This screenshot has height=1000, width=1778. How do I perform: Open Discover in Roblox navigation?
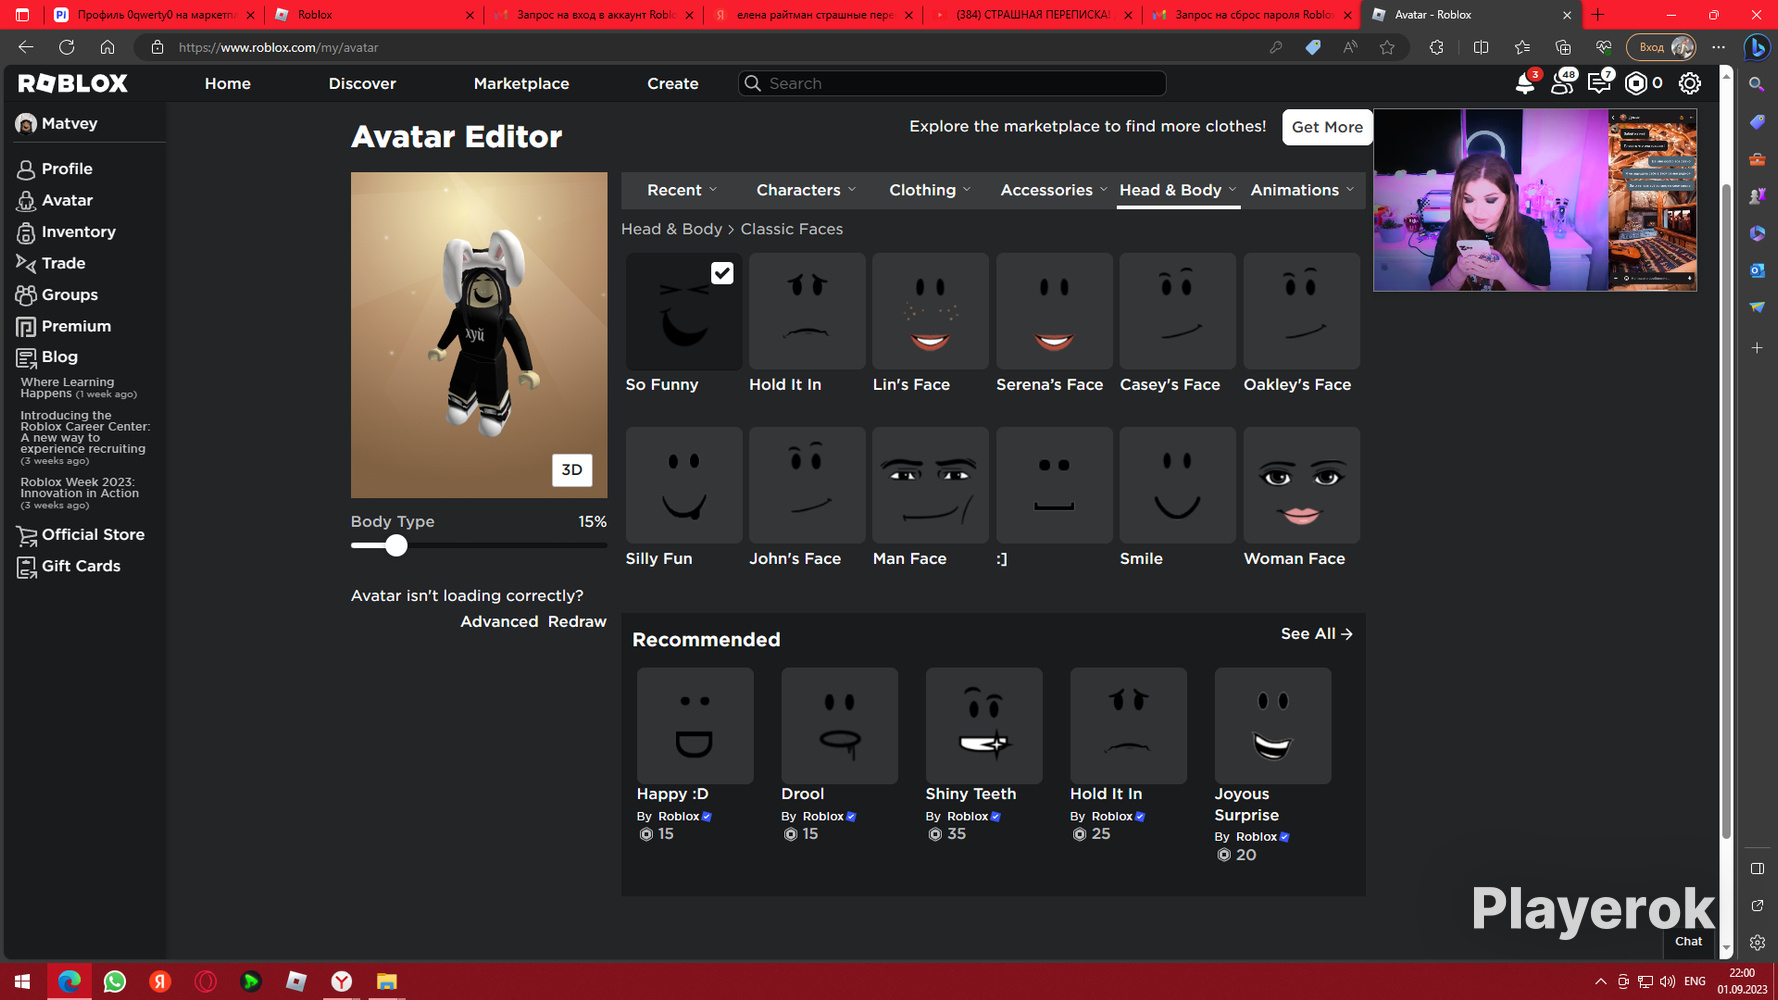click(x=362, y=84)
